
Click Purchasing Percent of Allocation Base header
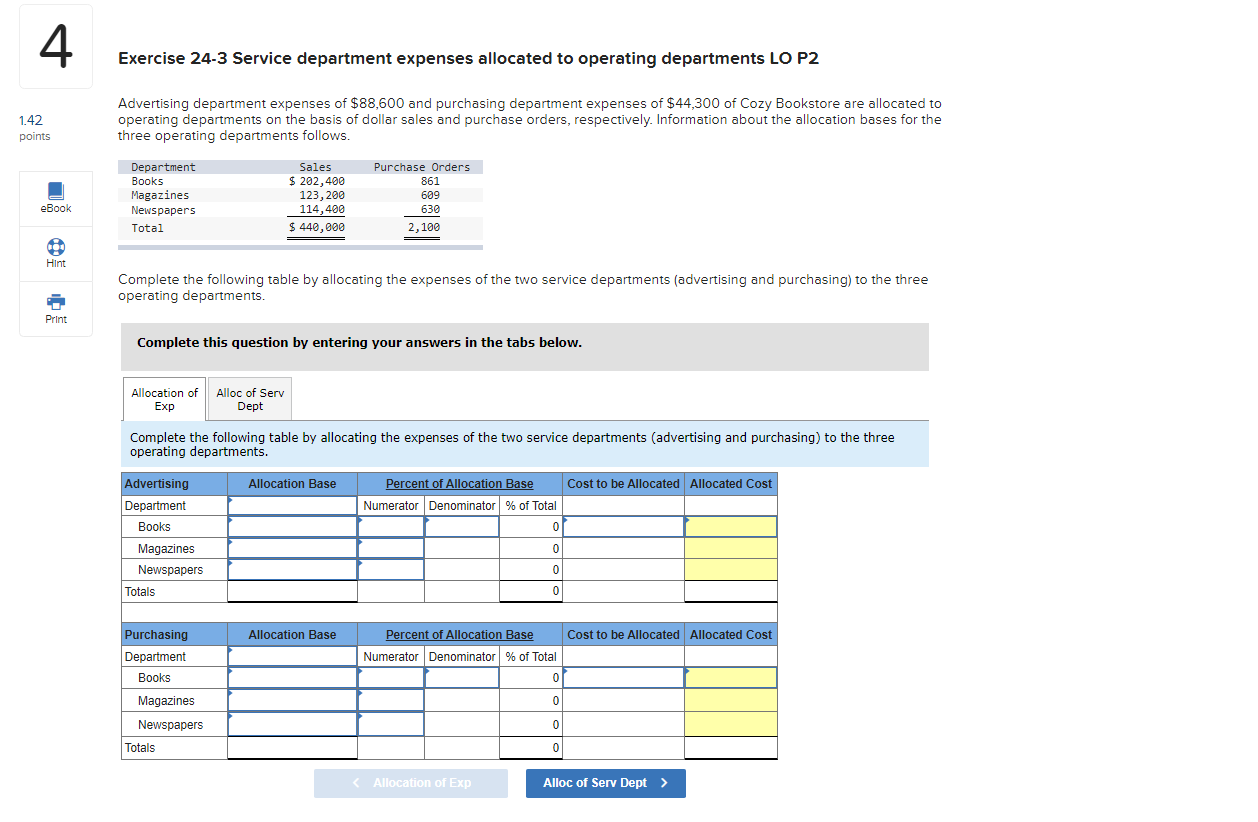(x=460, y=635)
